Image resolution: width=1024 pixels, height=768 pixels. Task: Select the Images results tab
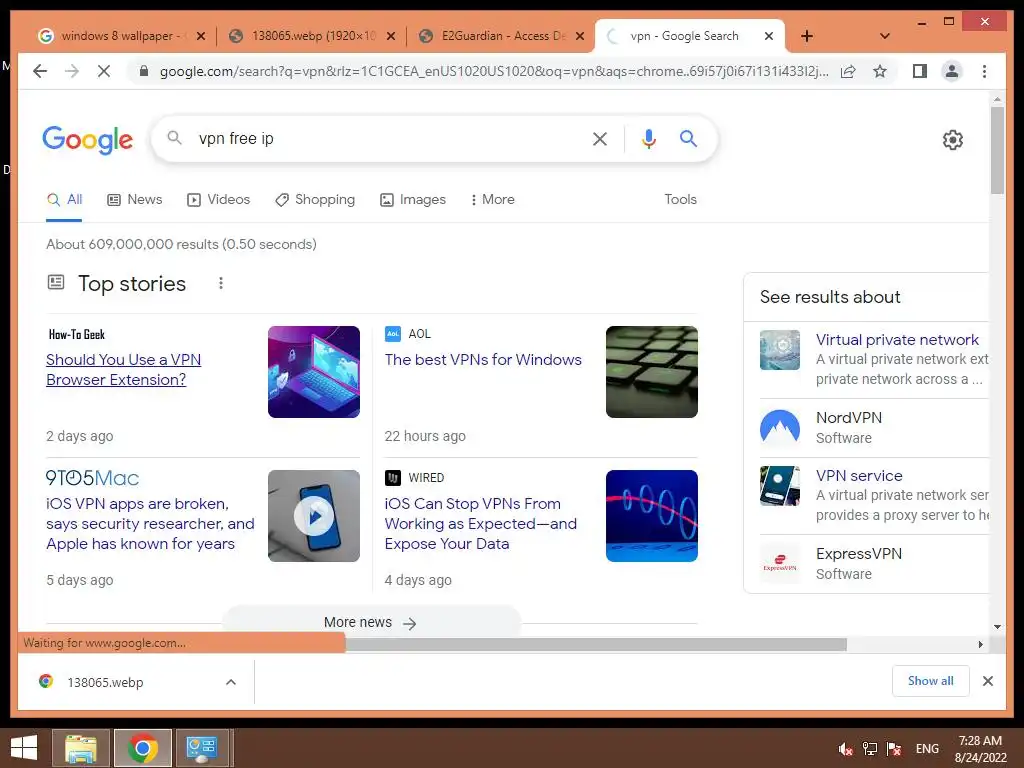click(413, 199)
